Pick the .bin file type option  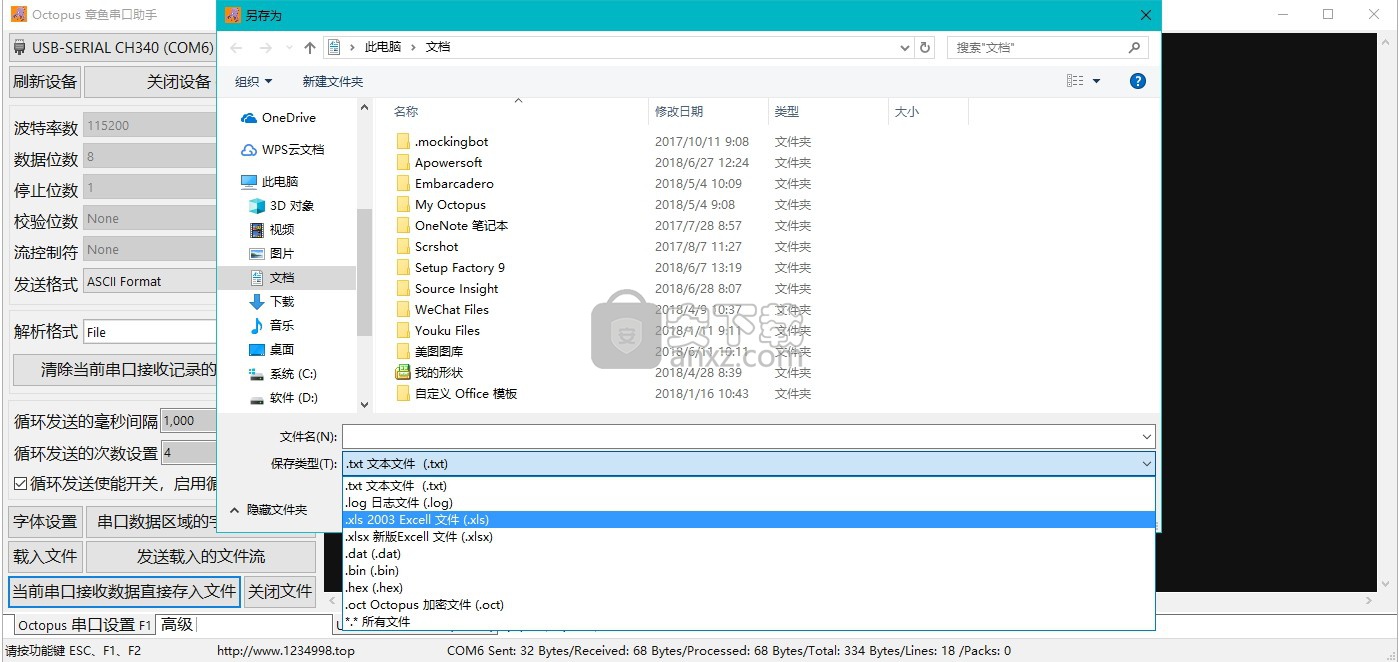click(x=749, y=571)
